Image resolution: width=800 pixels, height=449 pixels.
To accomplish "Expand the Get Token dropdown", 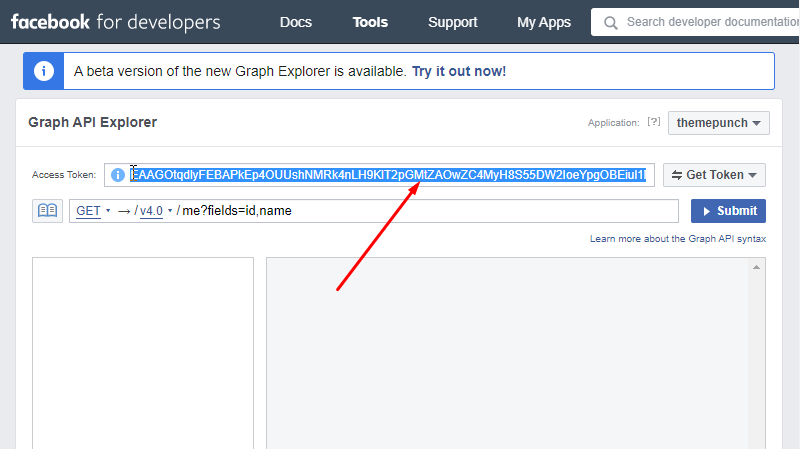I will (714, 175).
